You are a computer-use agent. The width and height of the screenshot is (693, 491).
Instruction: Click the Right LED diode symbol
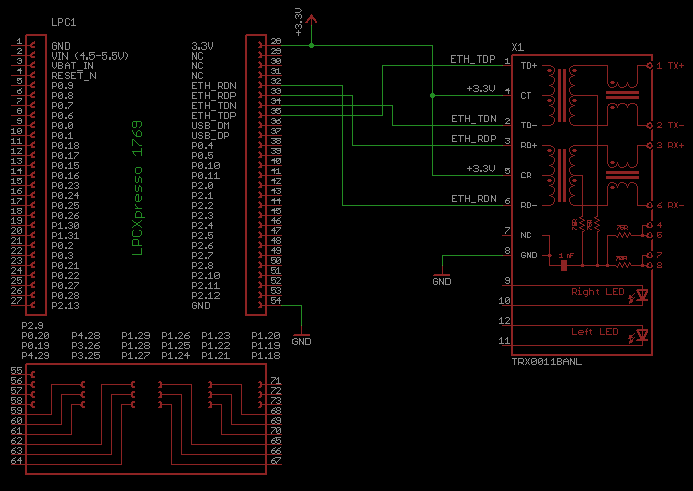pos(642,295)
